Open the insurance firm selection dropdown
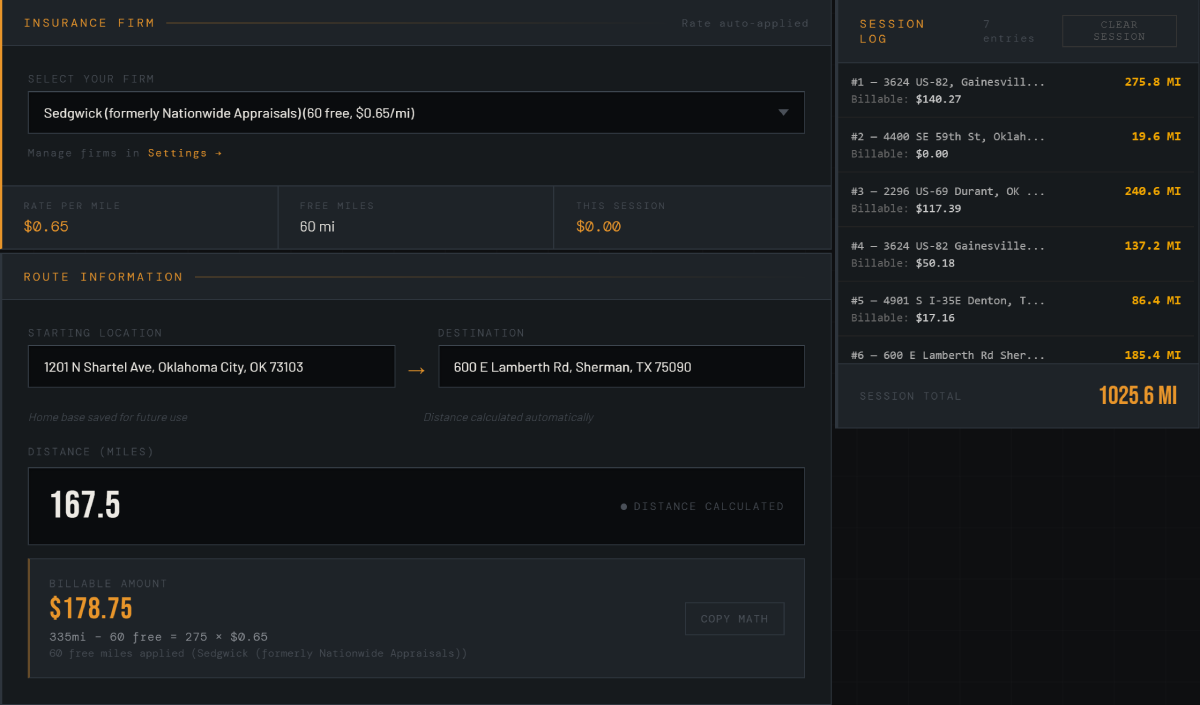This screenshot has height=705, width=1200. [x=415, y=112]
